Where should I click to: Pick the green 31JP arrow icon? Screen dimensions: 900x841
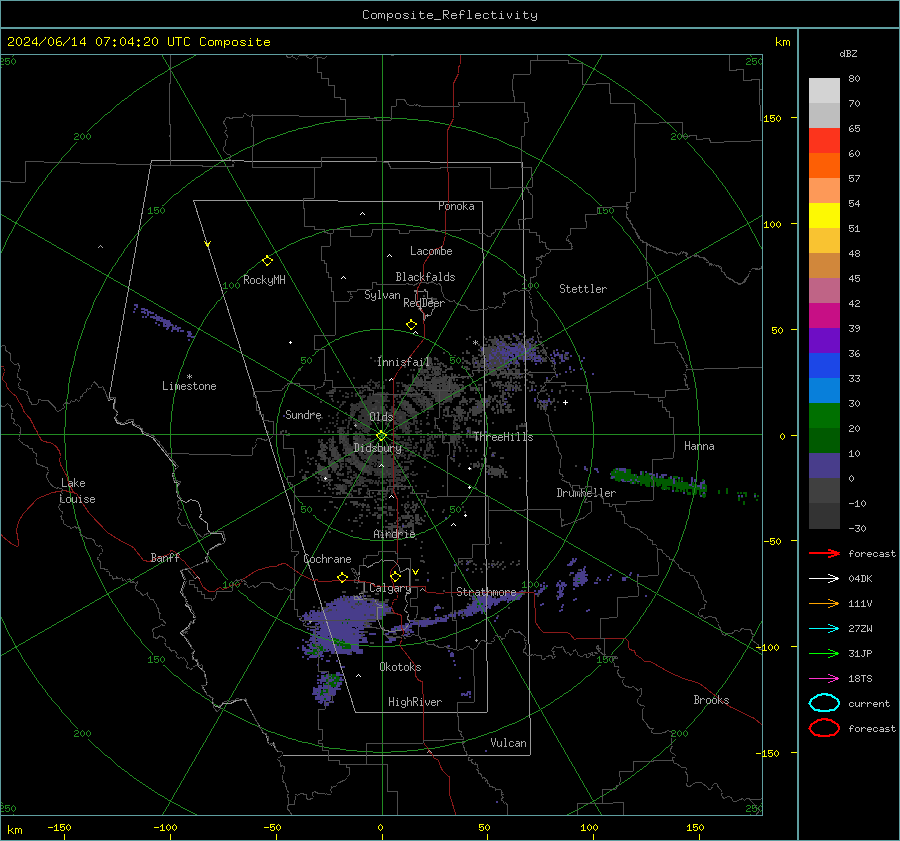(x=824, y=653)
